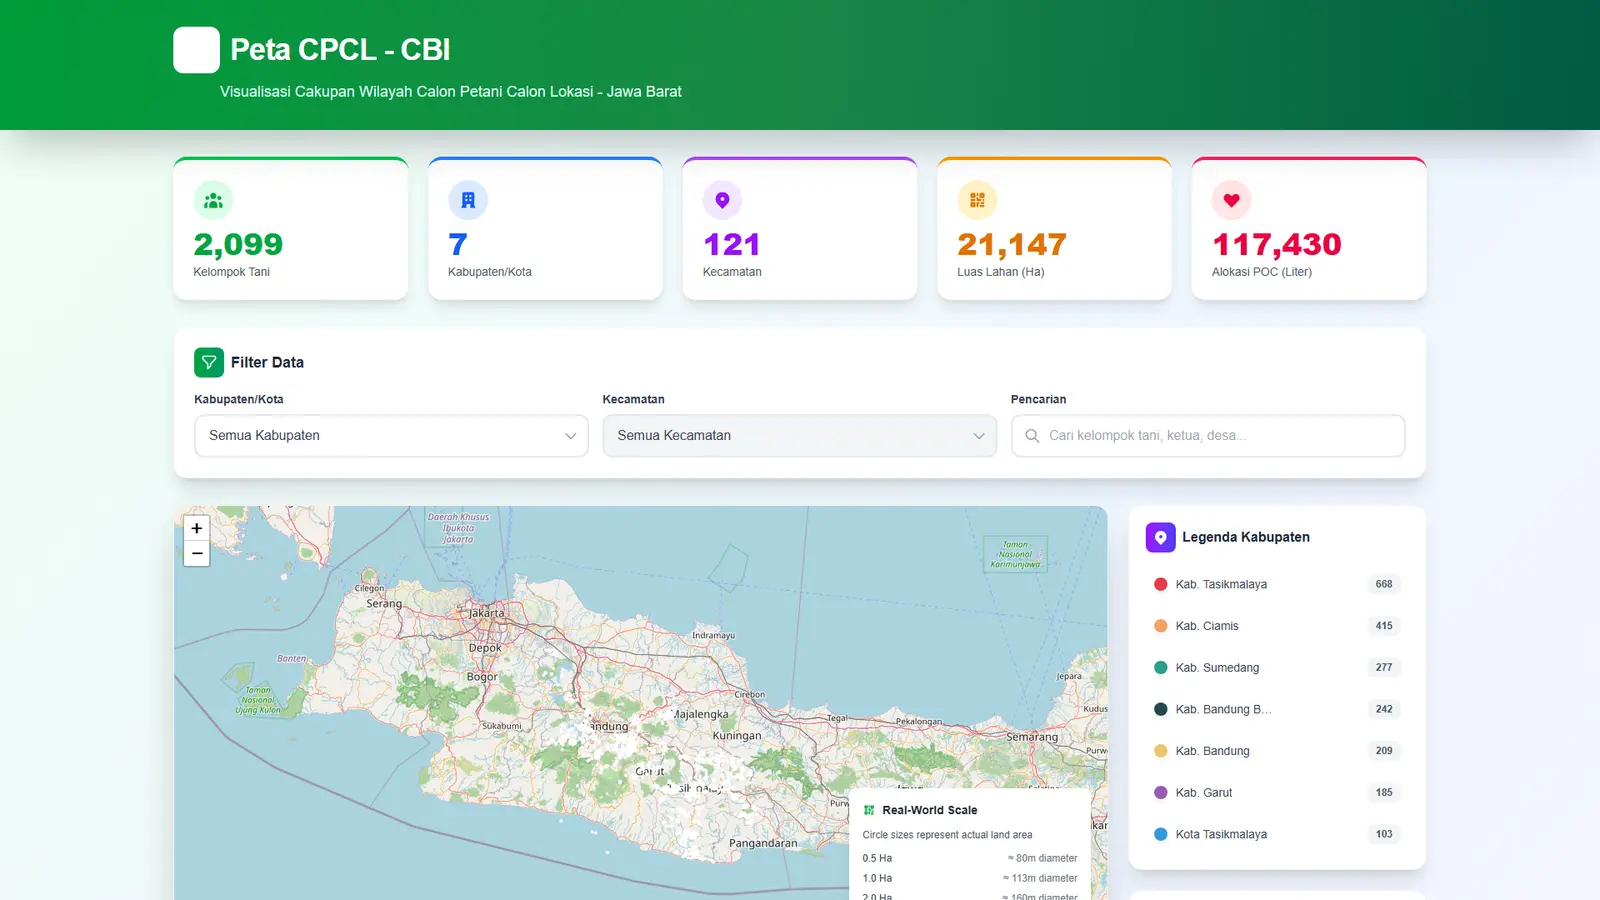The image size is (1600, 900).
Task: Click the Peta CPCL - CBI title
Action: (x=340, y=50)
